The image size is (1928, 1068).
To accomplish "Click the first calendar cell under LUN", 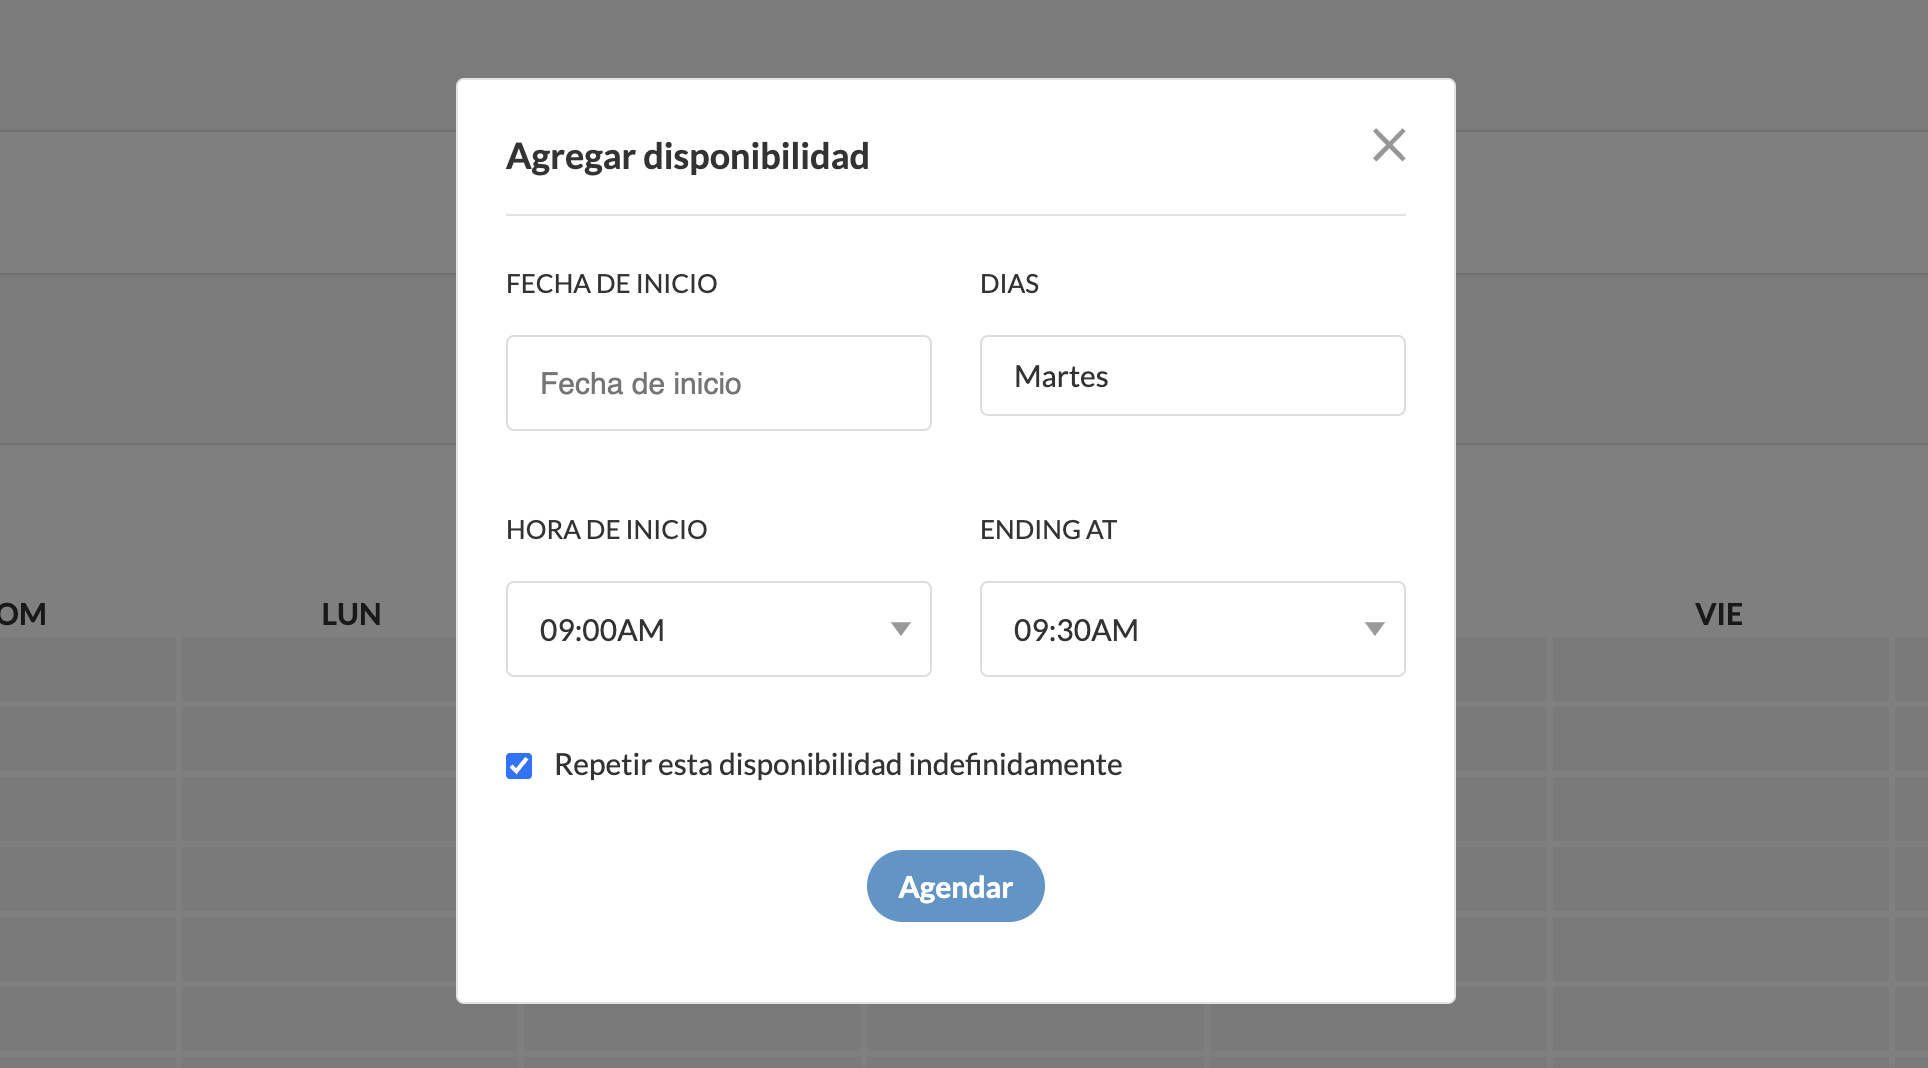I will tap(319, 669).
